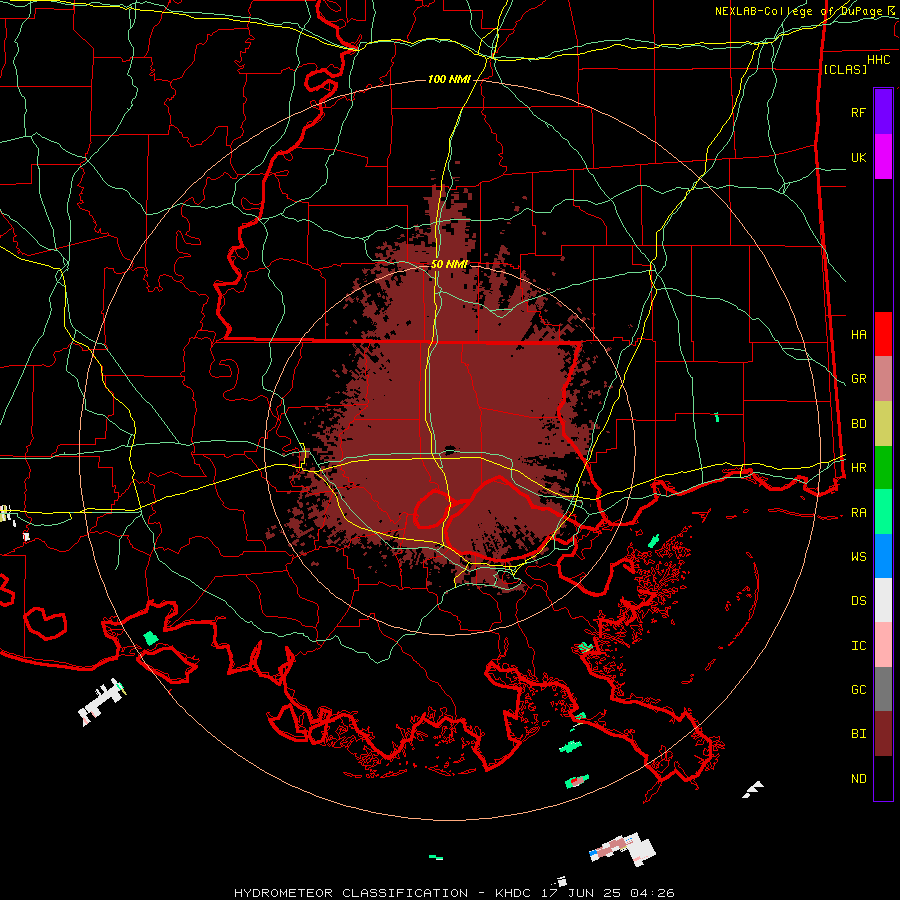
Task: Click the BI dark red legend swatch
Action: 883,734
